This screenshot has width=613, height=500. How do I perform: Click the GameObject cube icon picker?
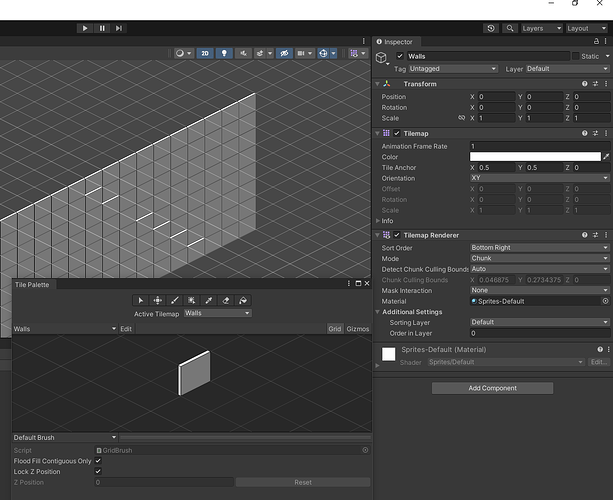[382, 58]
